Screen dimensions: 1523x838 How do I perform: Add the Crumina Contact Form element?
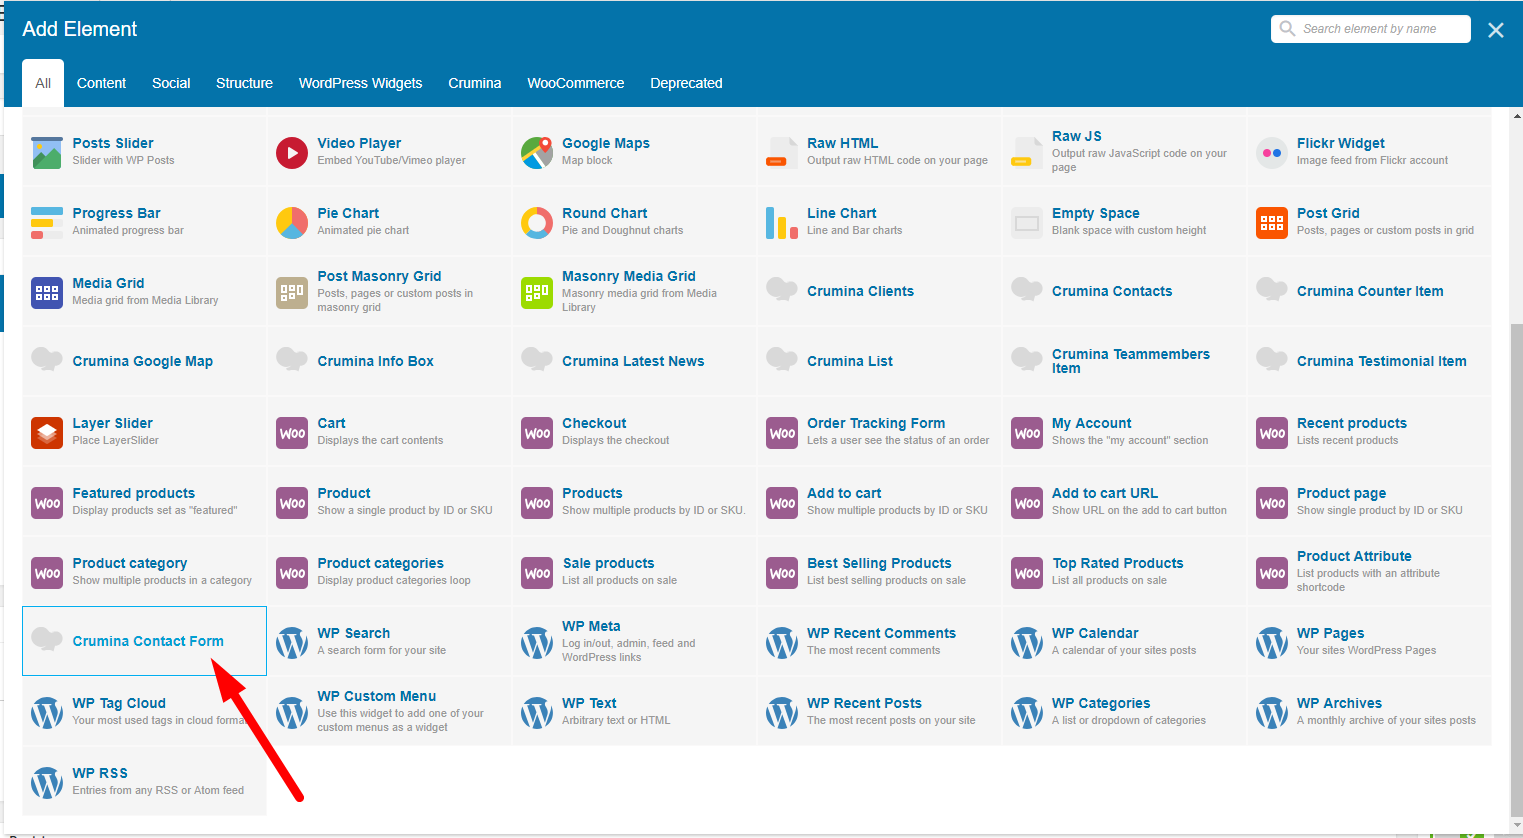click(x=144, y=641)
